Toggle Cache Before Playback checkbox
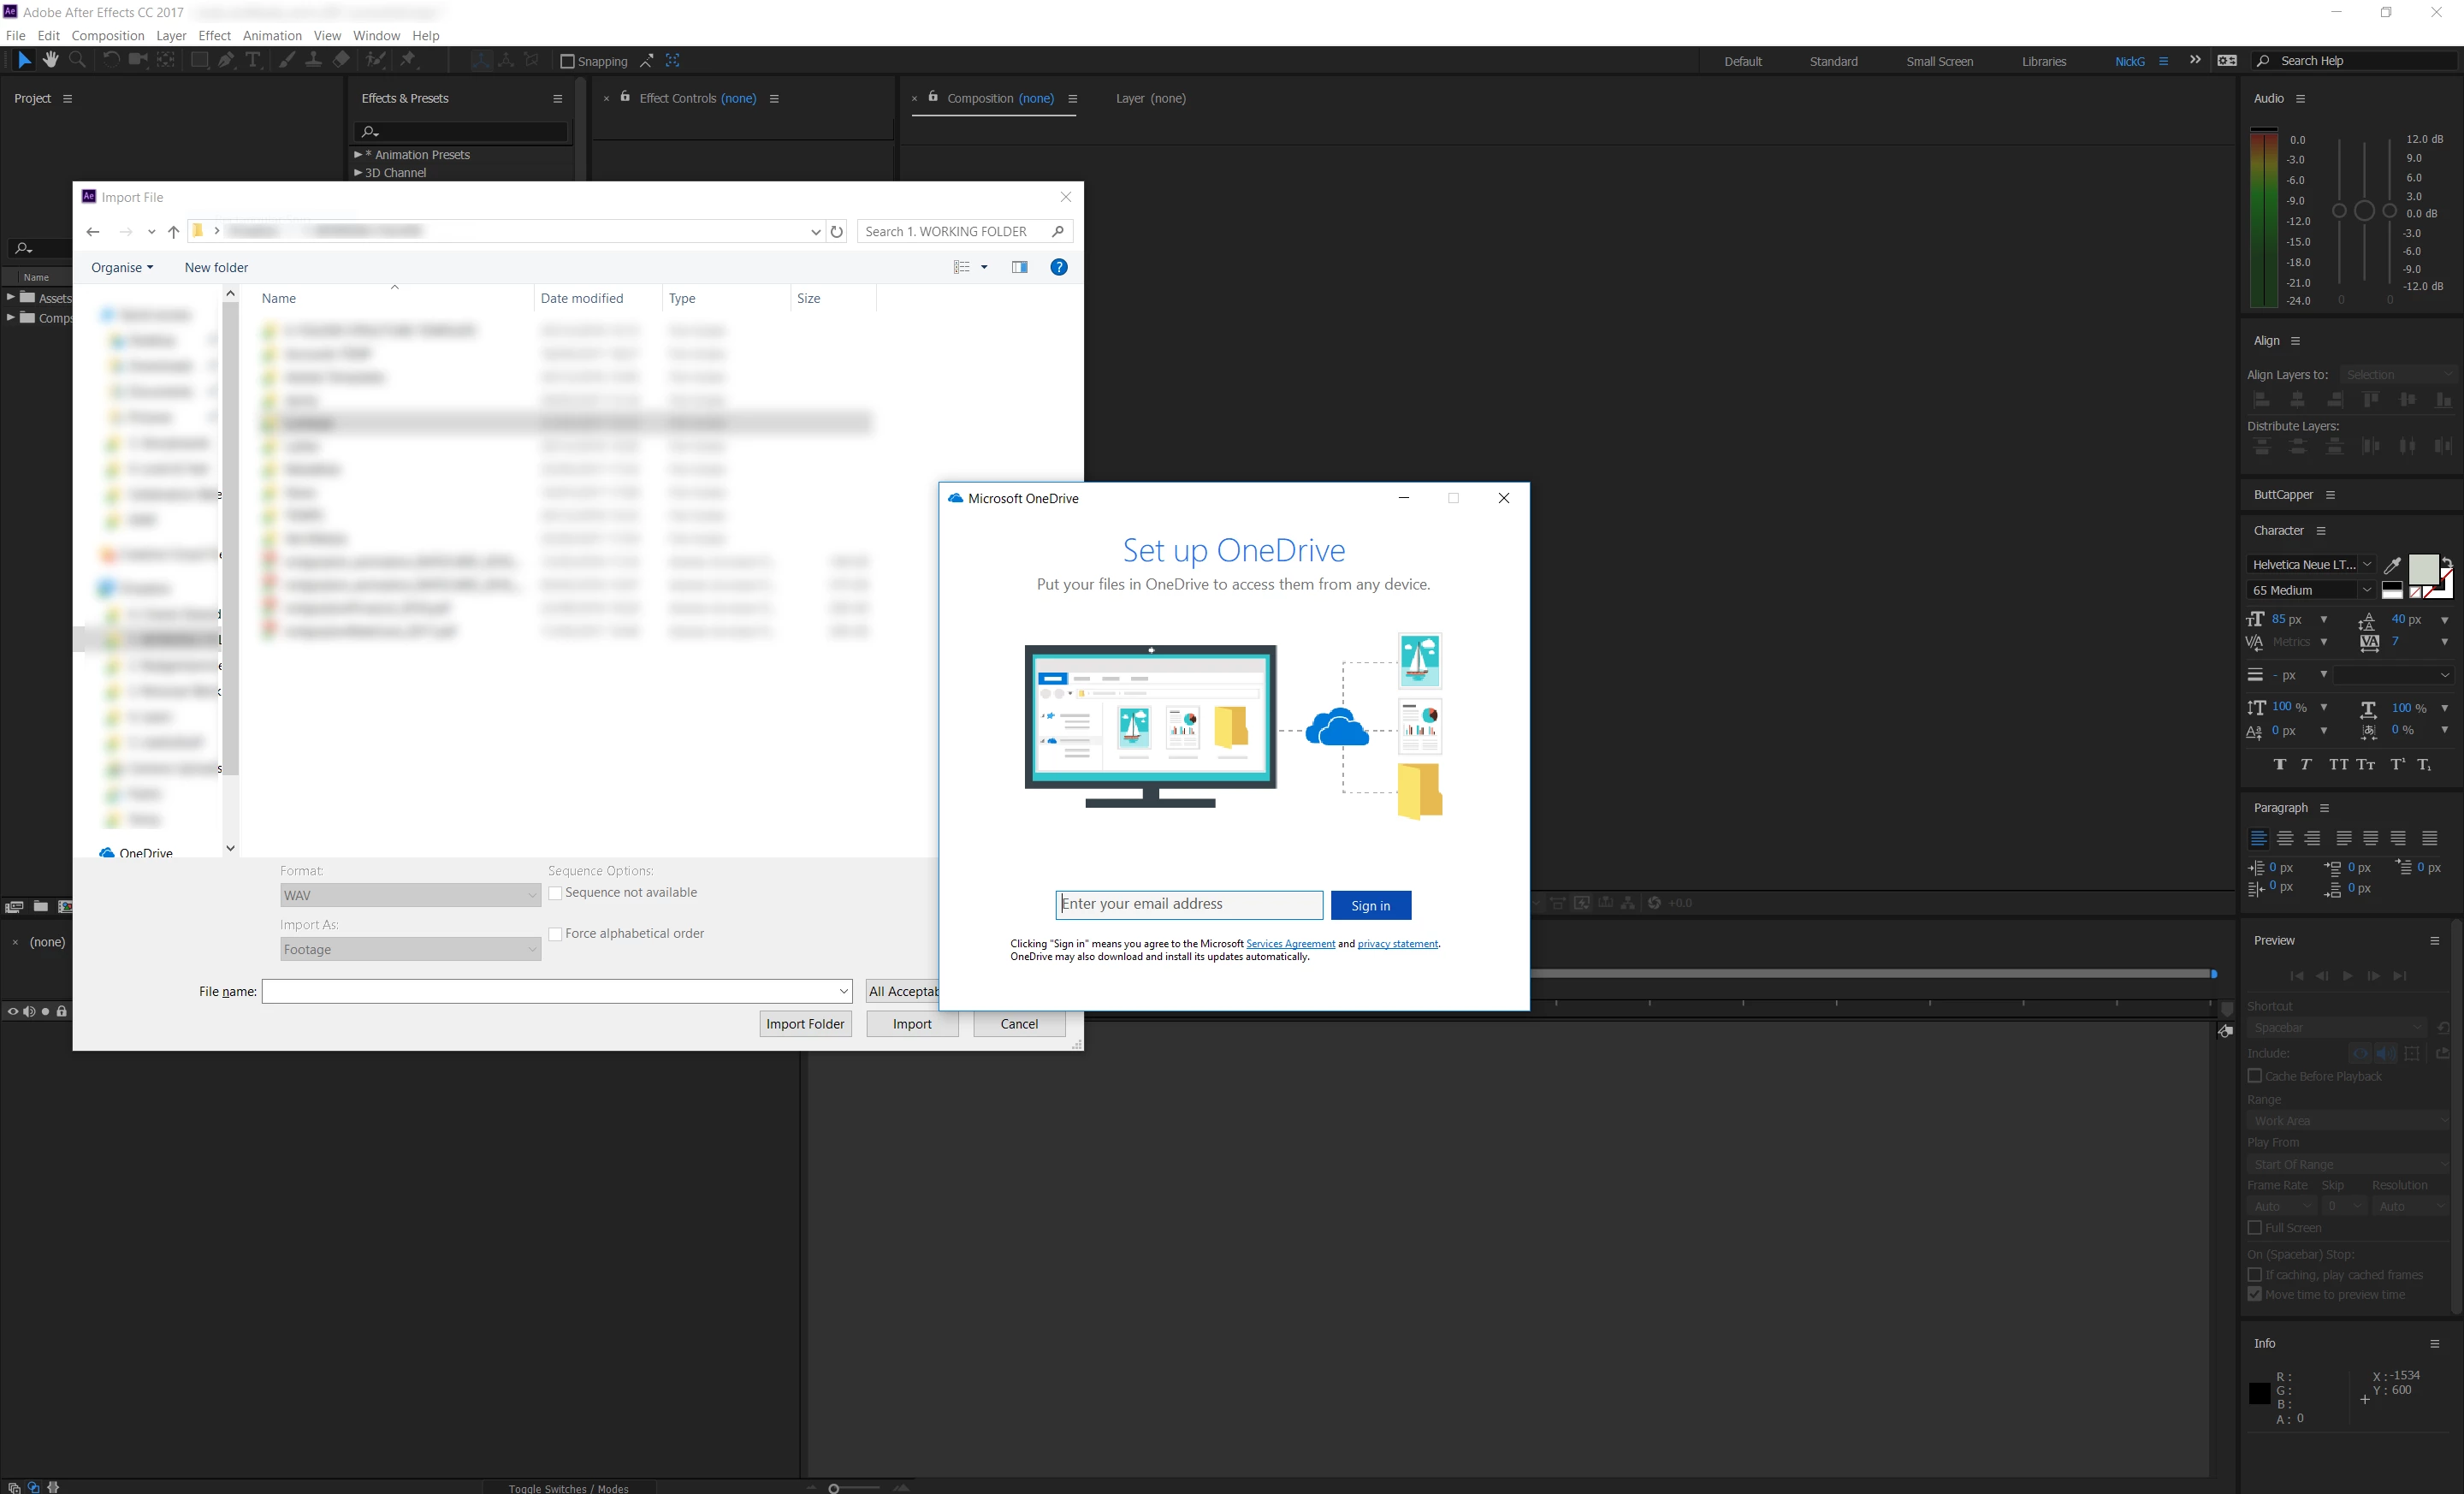Image resolution: width=2464 pixels, height=1494 pixels. pos(2254,1076)
